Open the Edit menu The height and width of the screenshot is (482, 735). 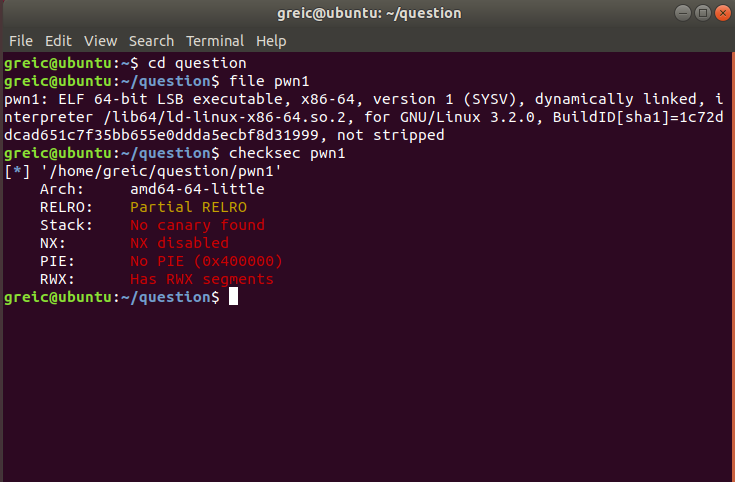[x=58, y=41]
